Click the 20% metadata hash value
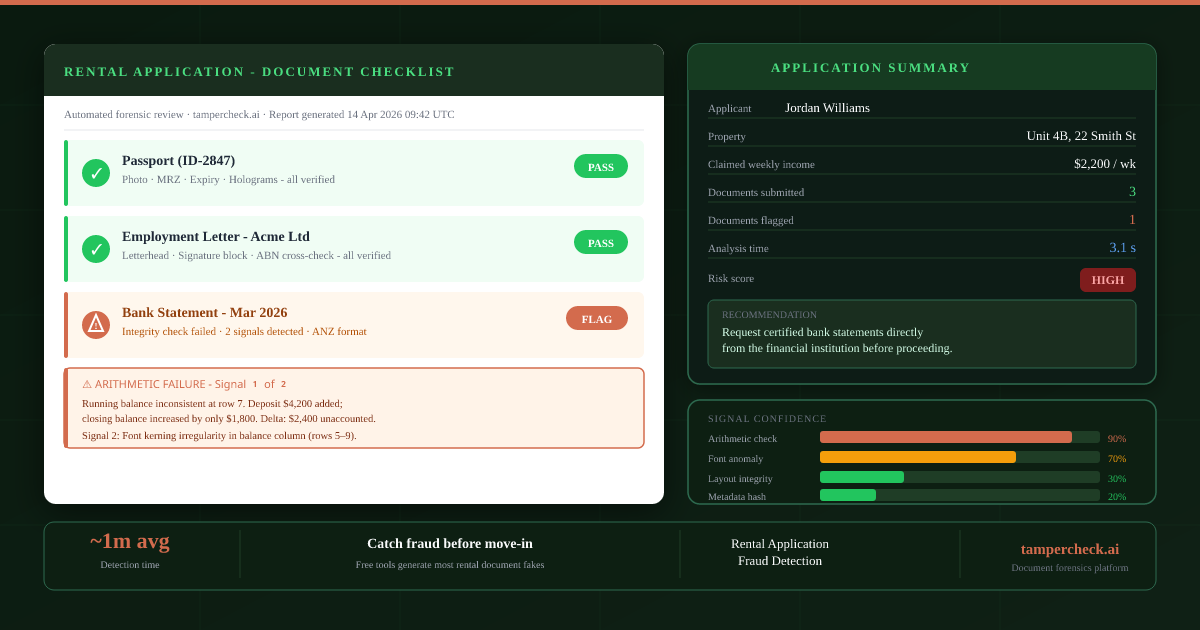Image resolution: width=1200 pixels, height=630 pixels. coord(1117,497)
